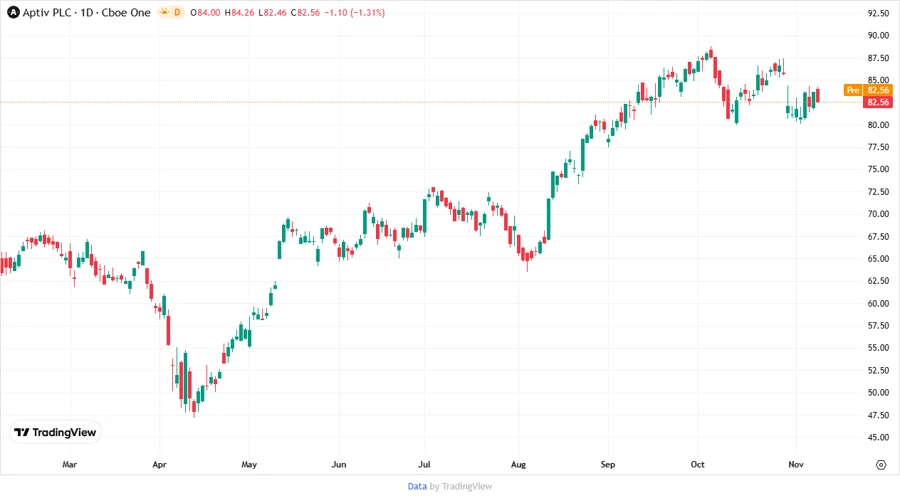The width and height of the screenshot is (900, 498).
Task: Click the 47.50 price axis label
Action: click(878, 415)
